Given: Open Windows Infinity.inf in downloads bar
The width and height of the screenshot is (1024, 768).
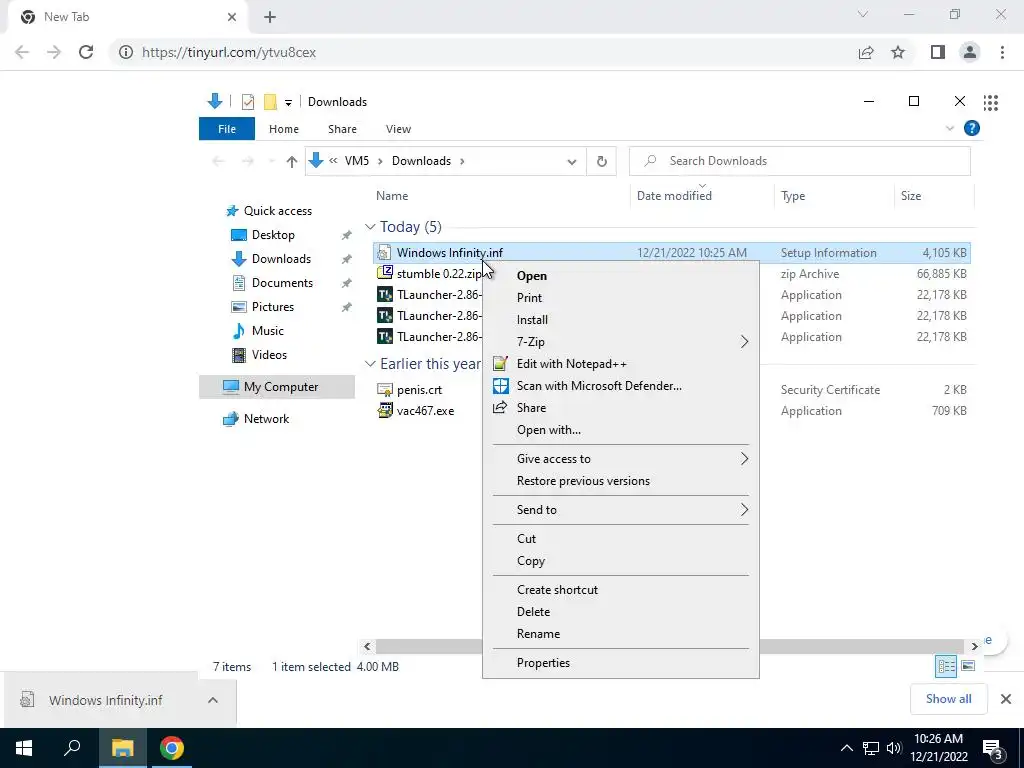Looking at the screenshot, I should (104, 700).
